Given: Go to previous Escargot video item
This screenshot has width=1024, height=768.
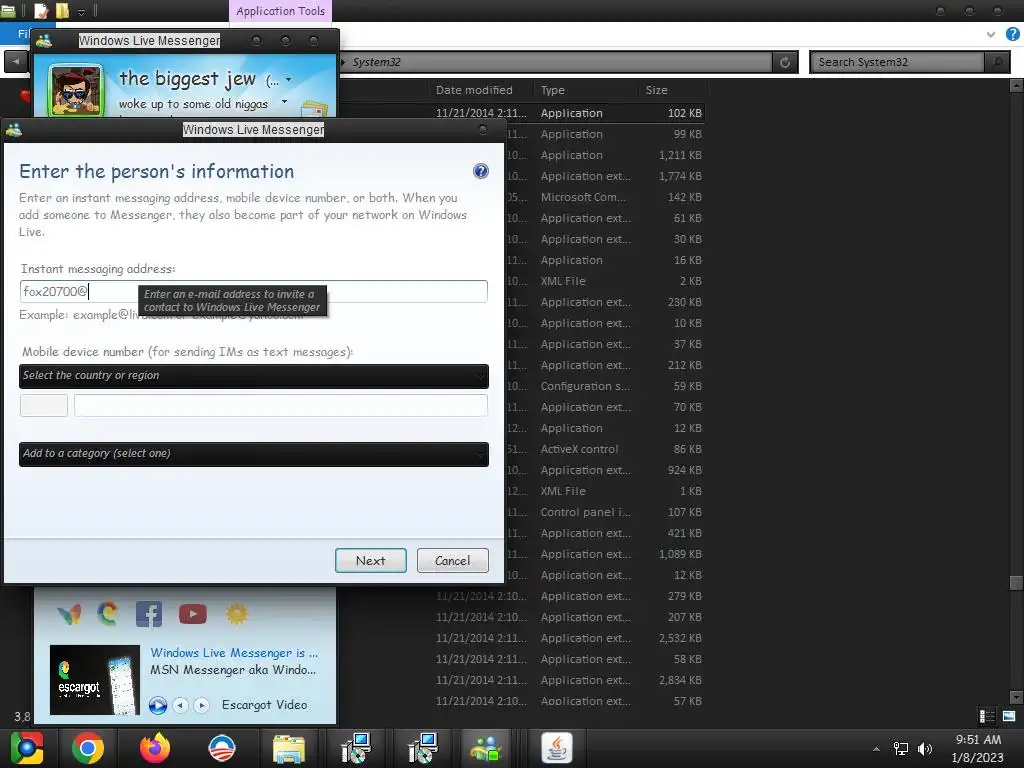Looking at the screenshot, I should (x=181, y=705).
